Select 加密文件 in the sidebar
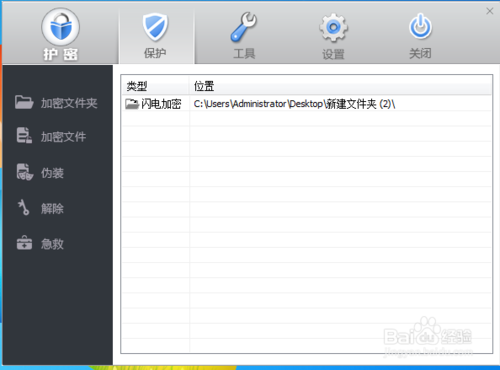500x370 pixels. coord(51,136)
